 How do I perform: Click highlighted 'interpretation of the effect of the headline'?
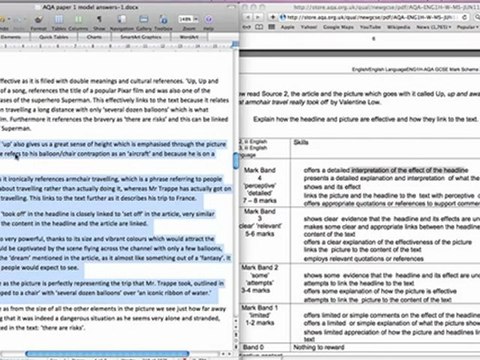(x=410, y=170)
